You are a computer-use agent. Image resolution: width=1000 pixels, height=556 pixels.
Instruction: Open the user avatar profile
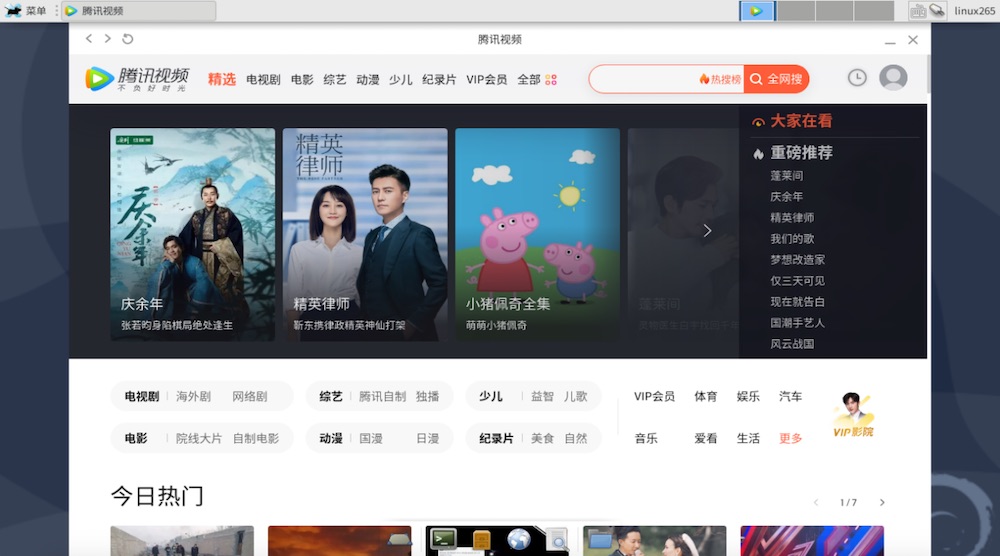click(x=893, y=78)
